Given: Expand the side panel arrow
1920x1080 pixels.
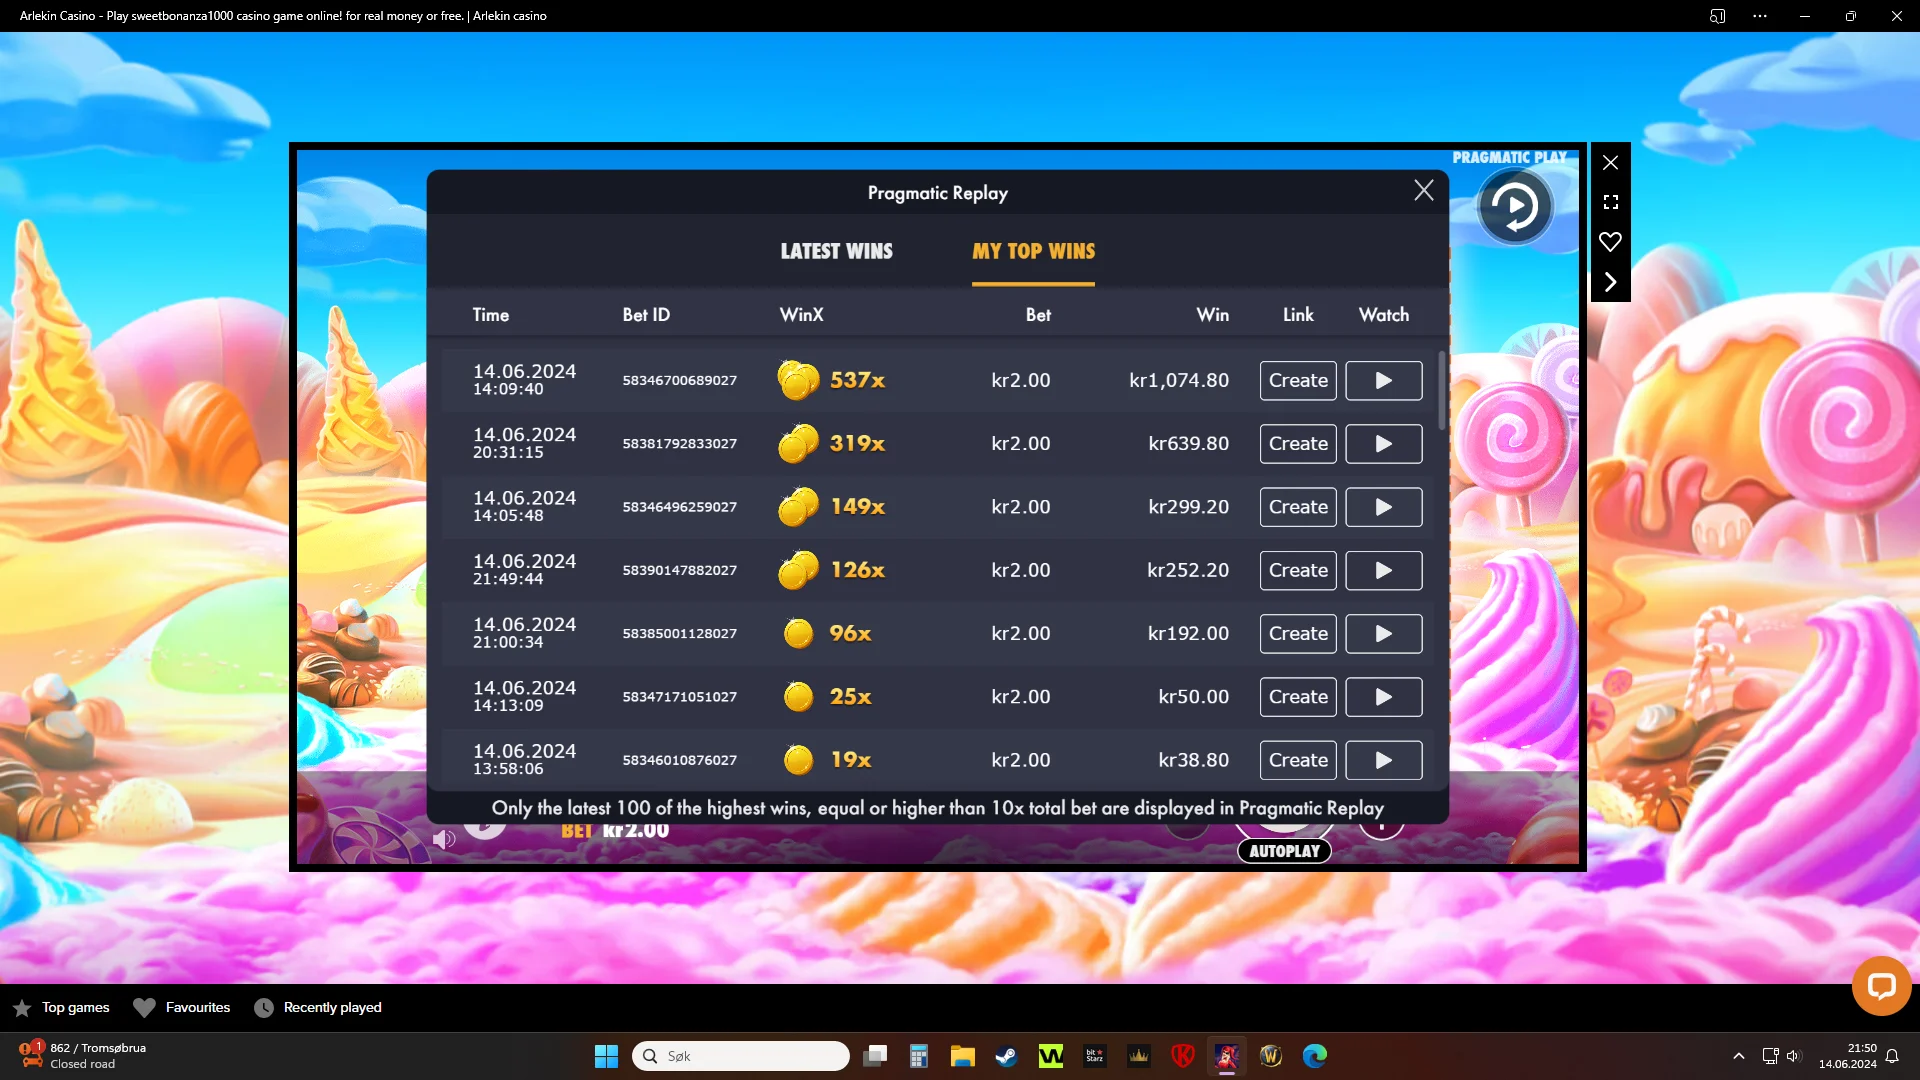Looking at the screenshot, I should (x=1610, y=282).
